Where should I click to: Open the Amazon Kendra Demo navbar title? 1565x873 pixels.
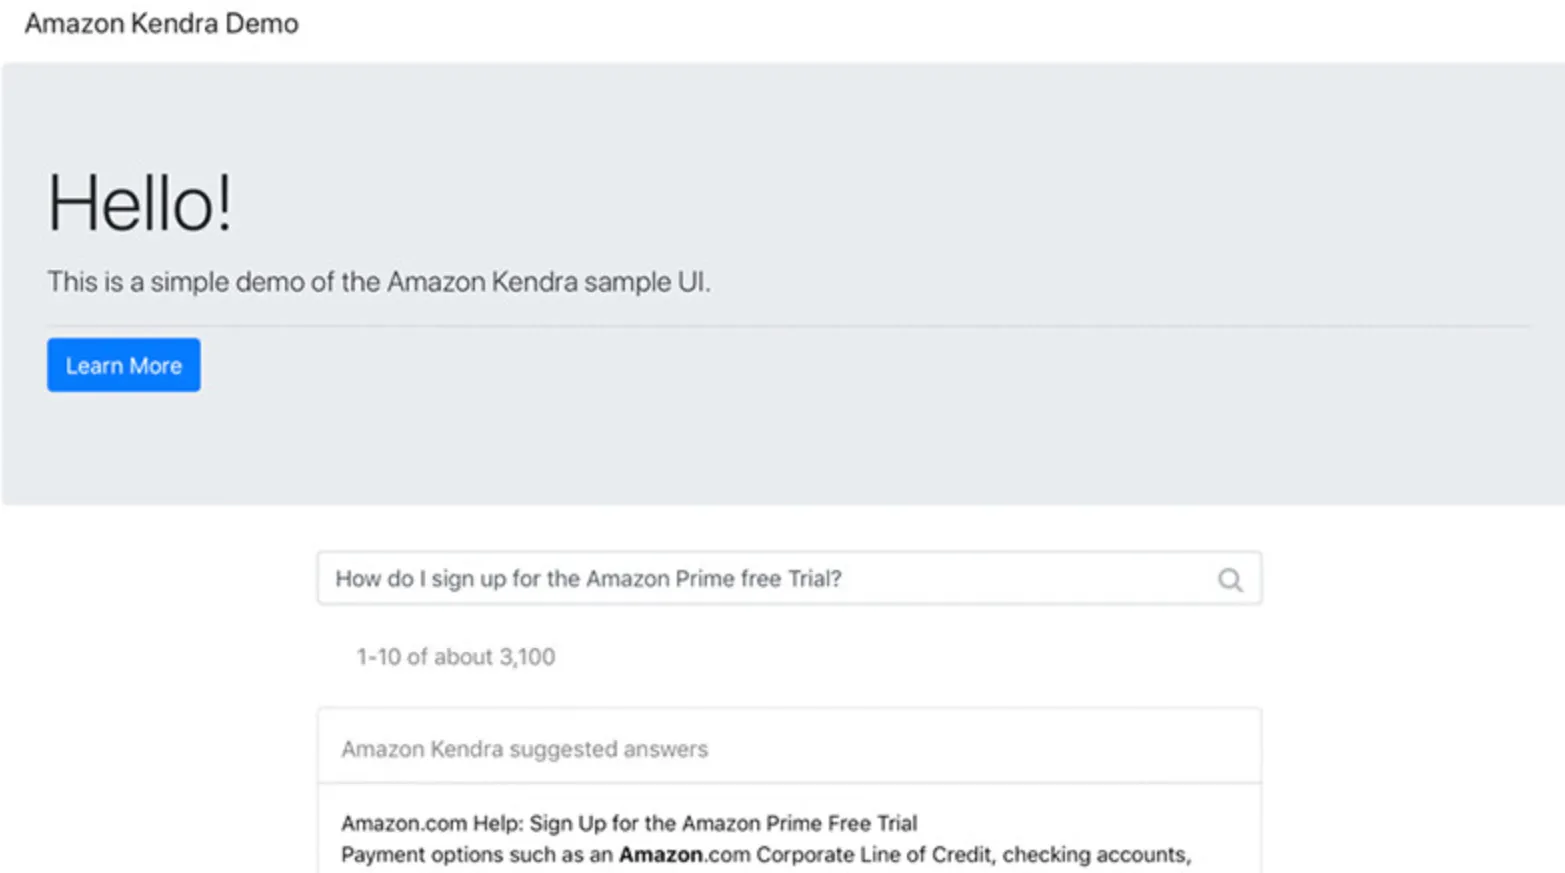click(161, 23)
